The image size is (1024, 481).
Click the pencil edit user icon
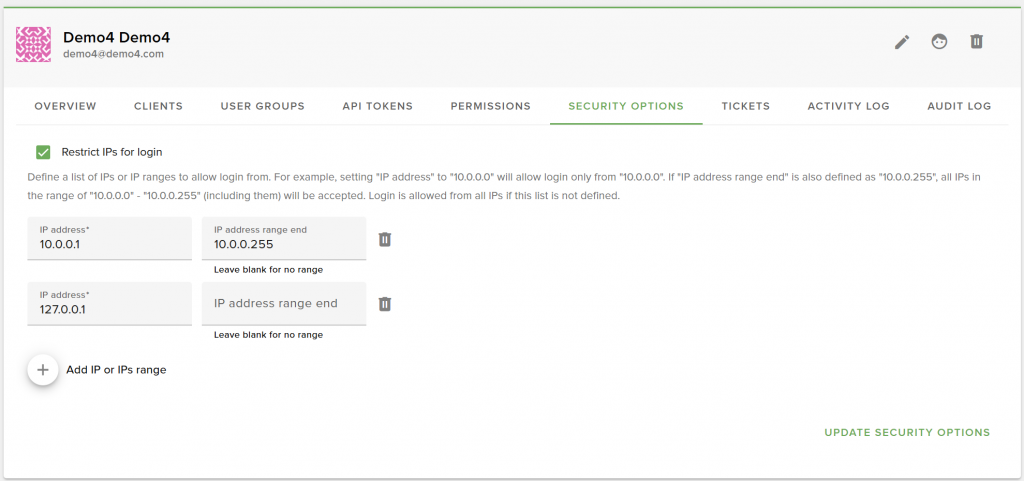pos(902,42)
